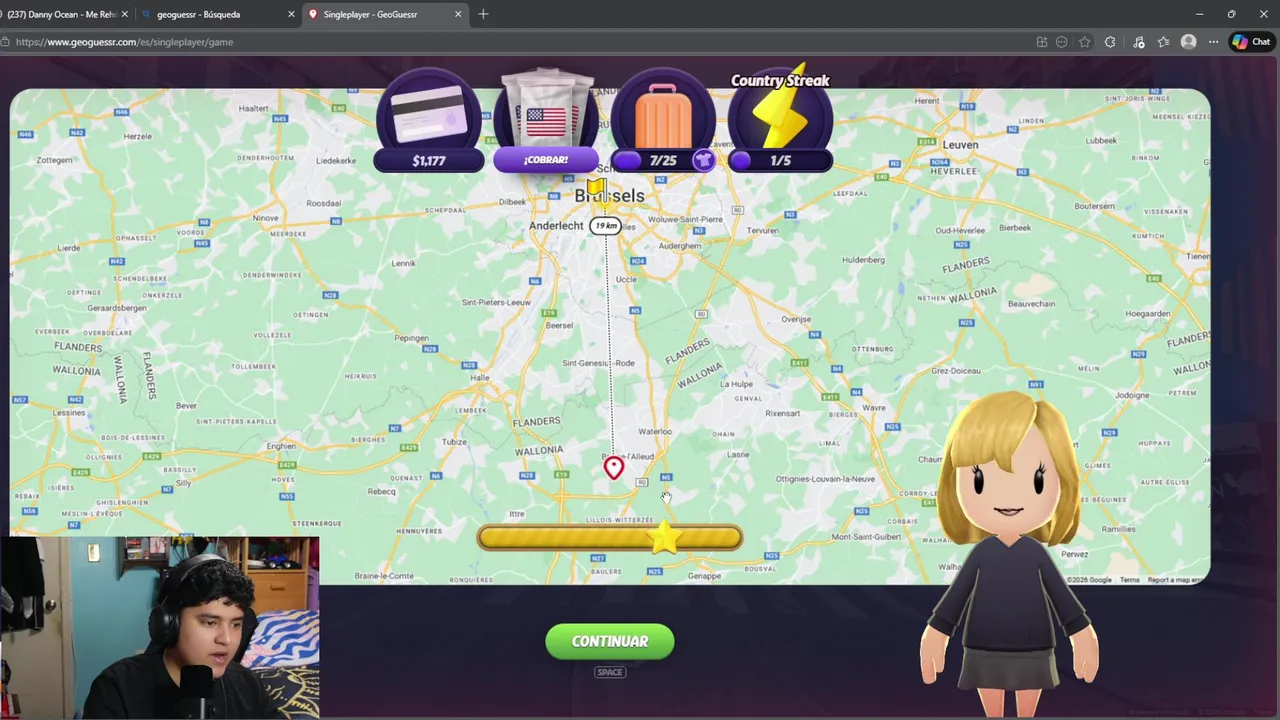
Task: Click the Tubize label on the map
Action: pos(454,442)
